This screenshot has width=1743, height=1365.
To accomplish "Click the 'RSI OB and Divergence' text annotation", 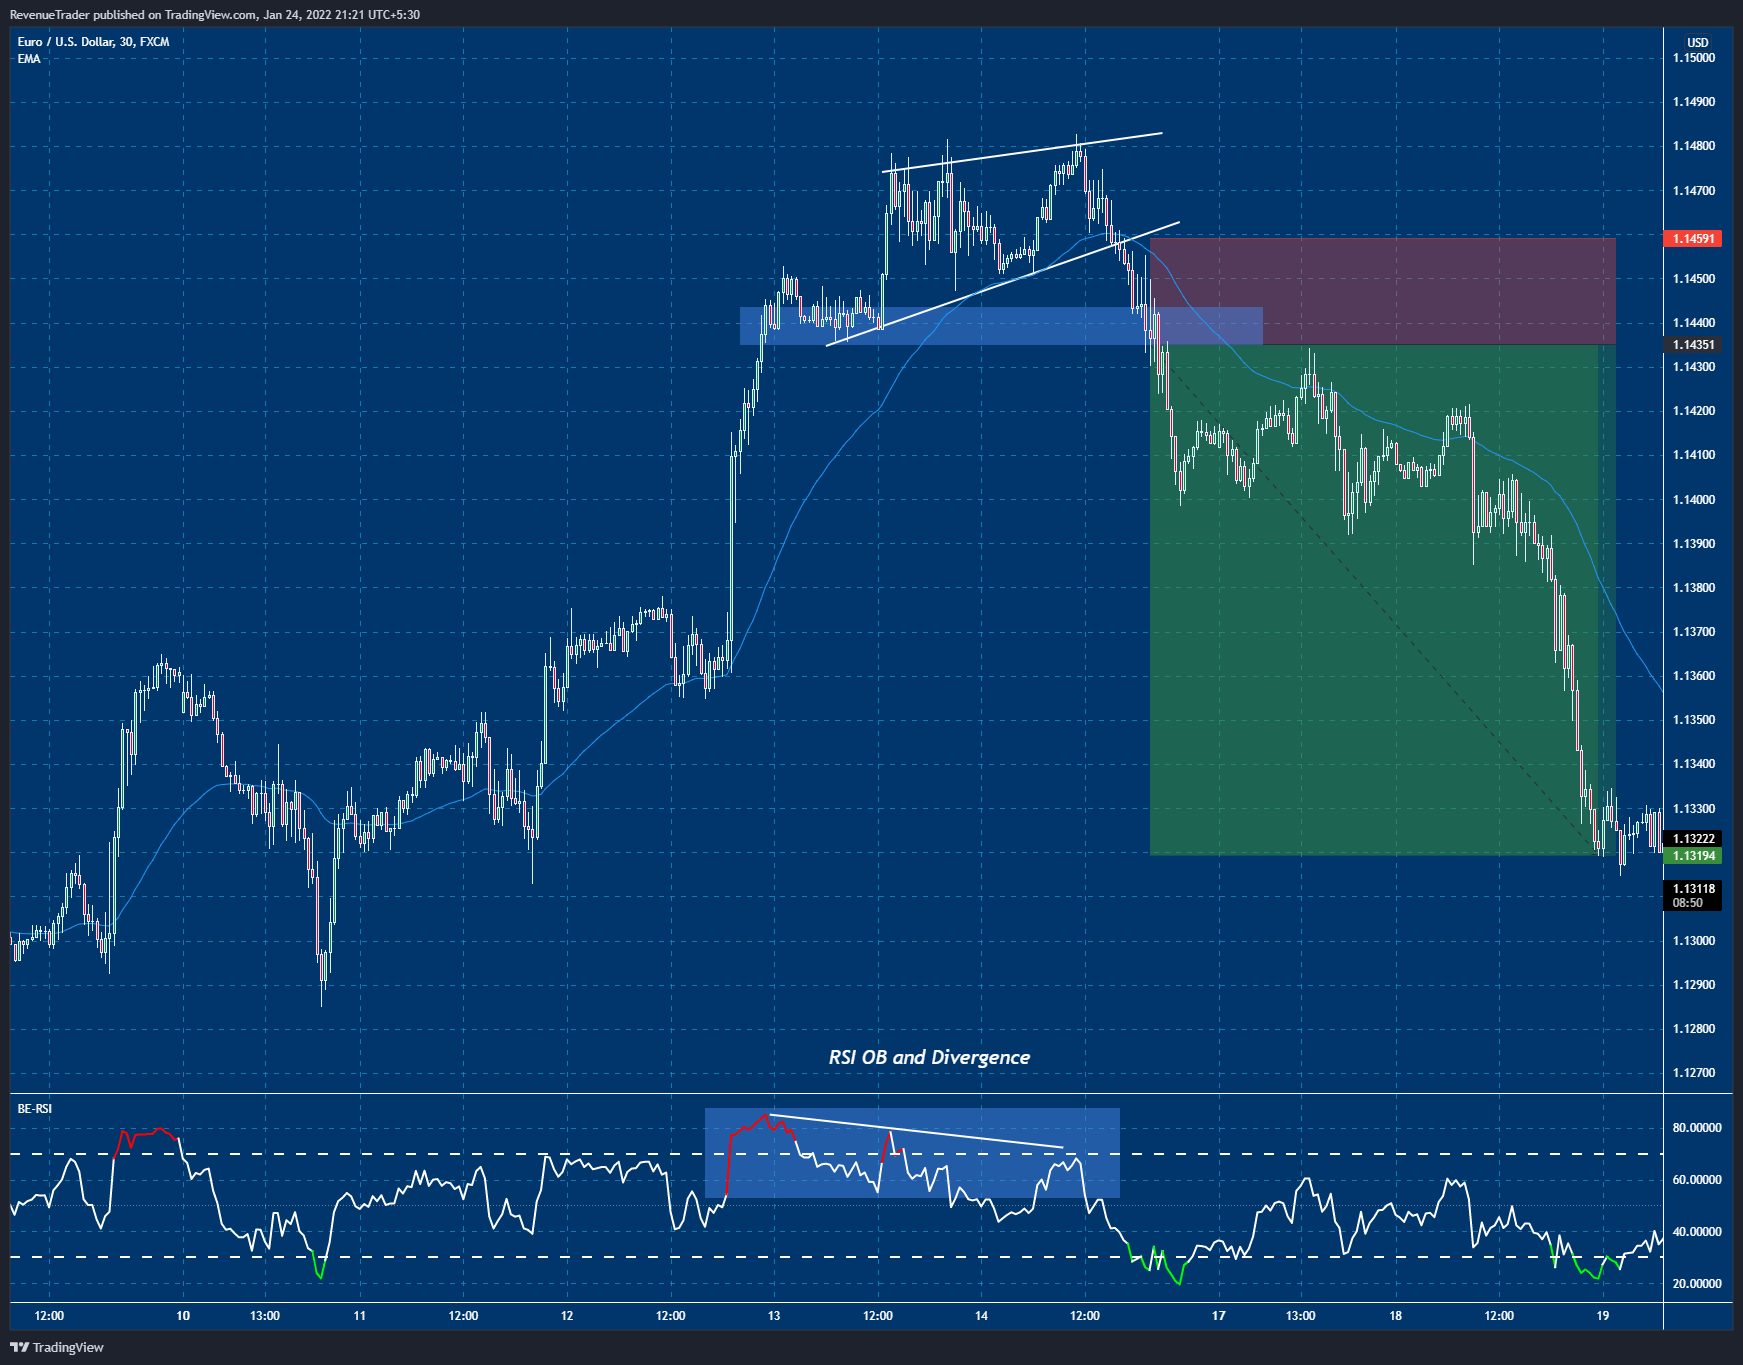I will click(929, 1057).
